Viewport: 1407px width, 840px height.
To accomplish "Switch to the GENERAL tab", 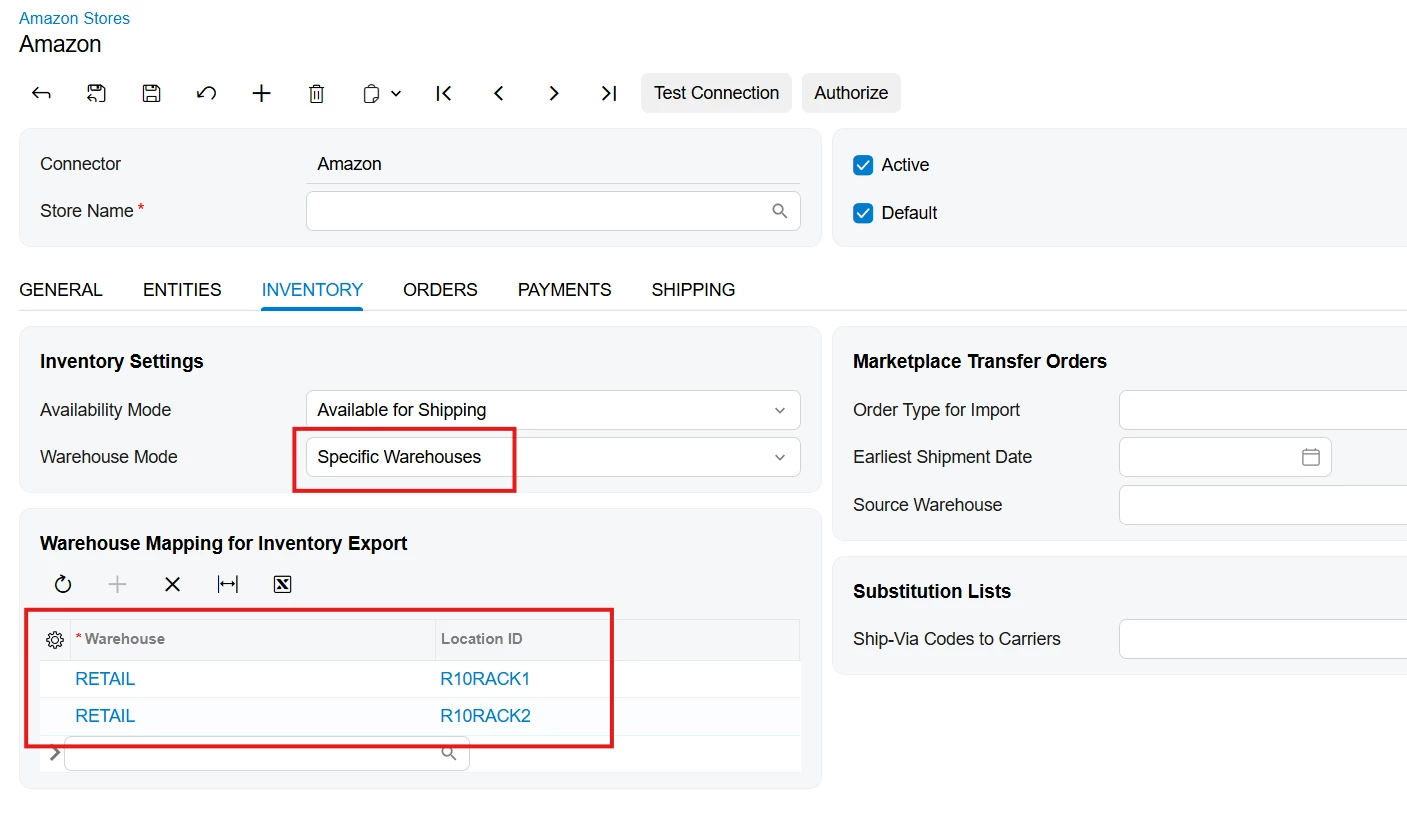I will [x=61, y=290].
